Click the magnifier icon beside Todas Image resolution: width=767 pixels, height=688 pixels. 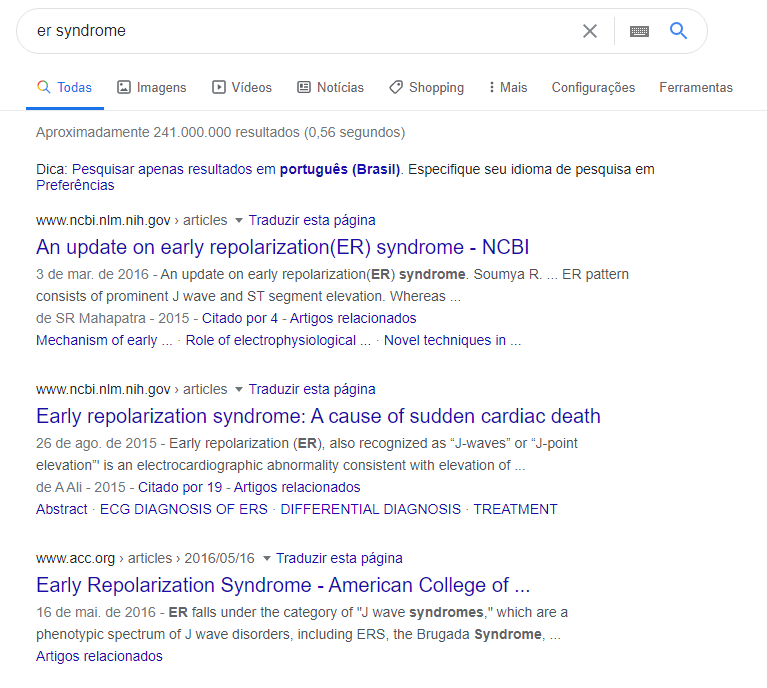tap(44, 87)
